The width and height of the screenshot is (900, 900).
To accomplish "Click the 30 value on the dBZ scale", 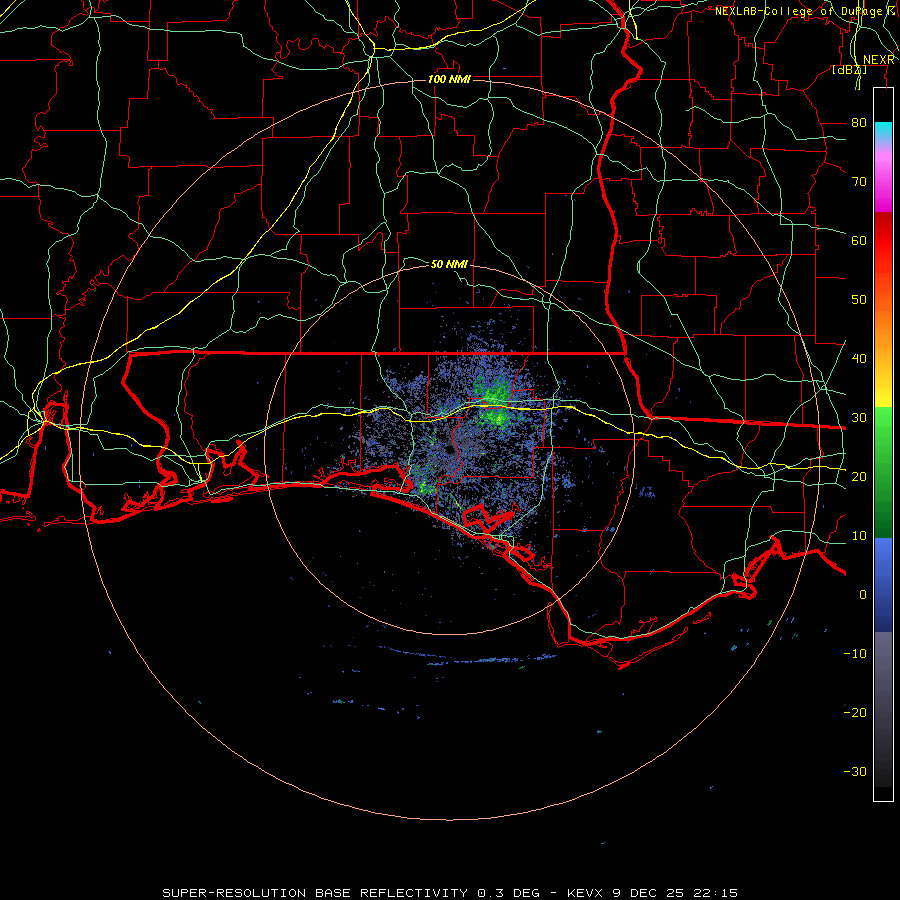I will tap(859, 417).
